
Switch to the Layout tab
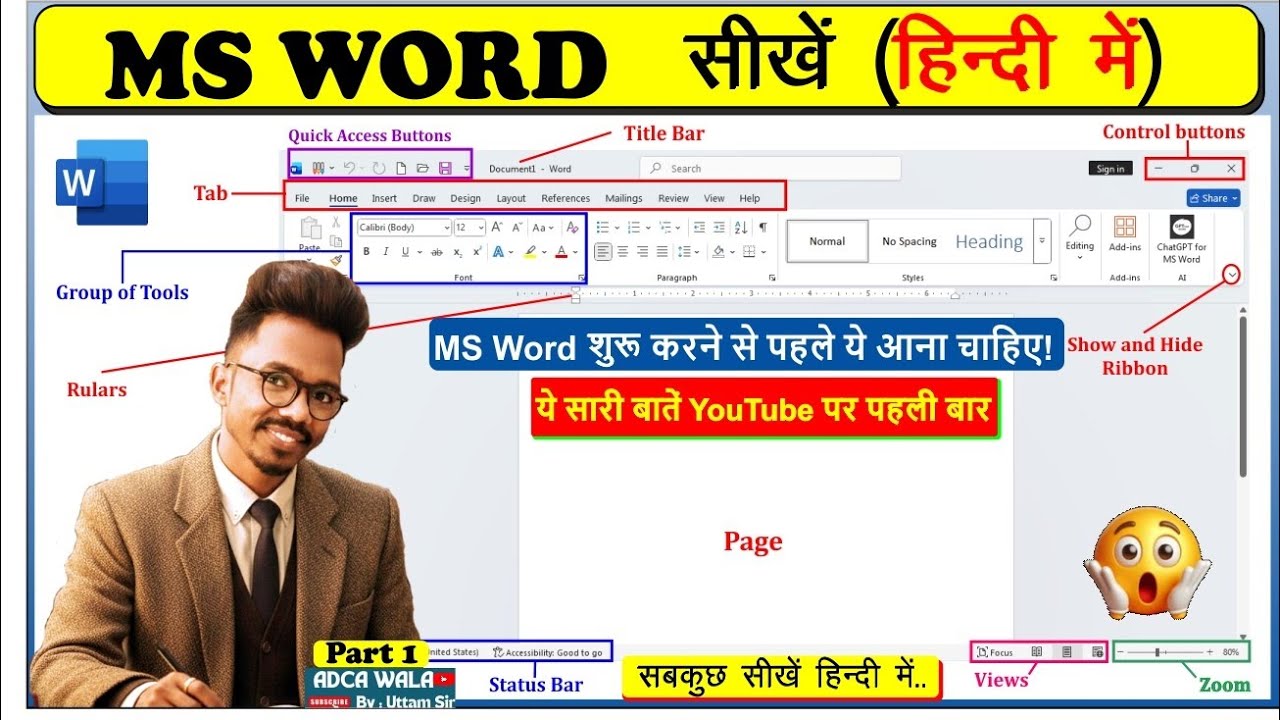pyautogui.click(x=511, y=198)
